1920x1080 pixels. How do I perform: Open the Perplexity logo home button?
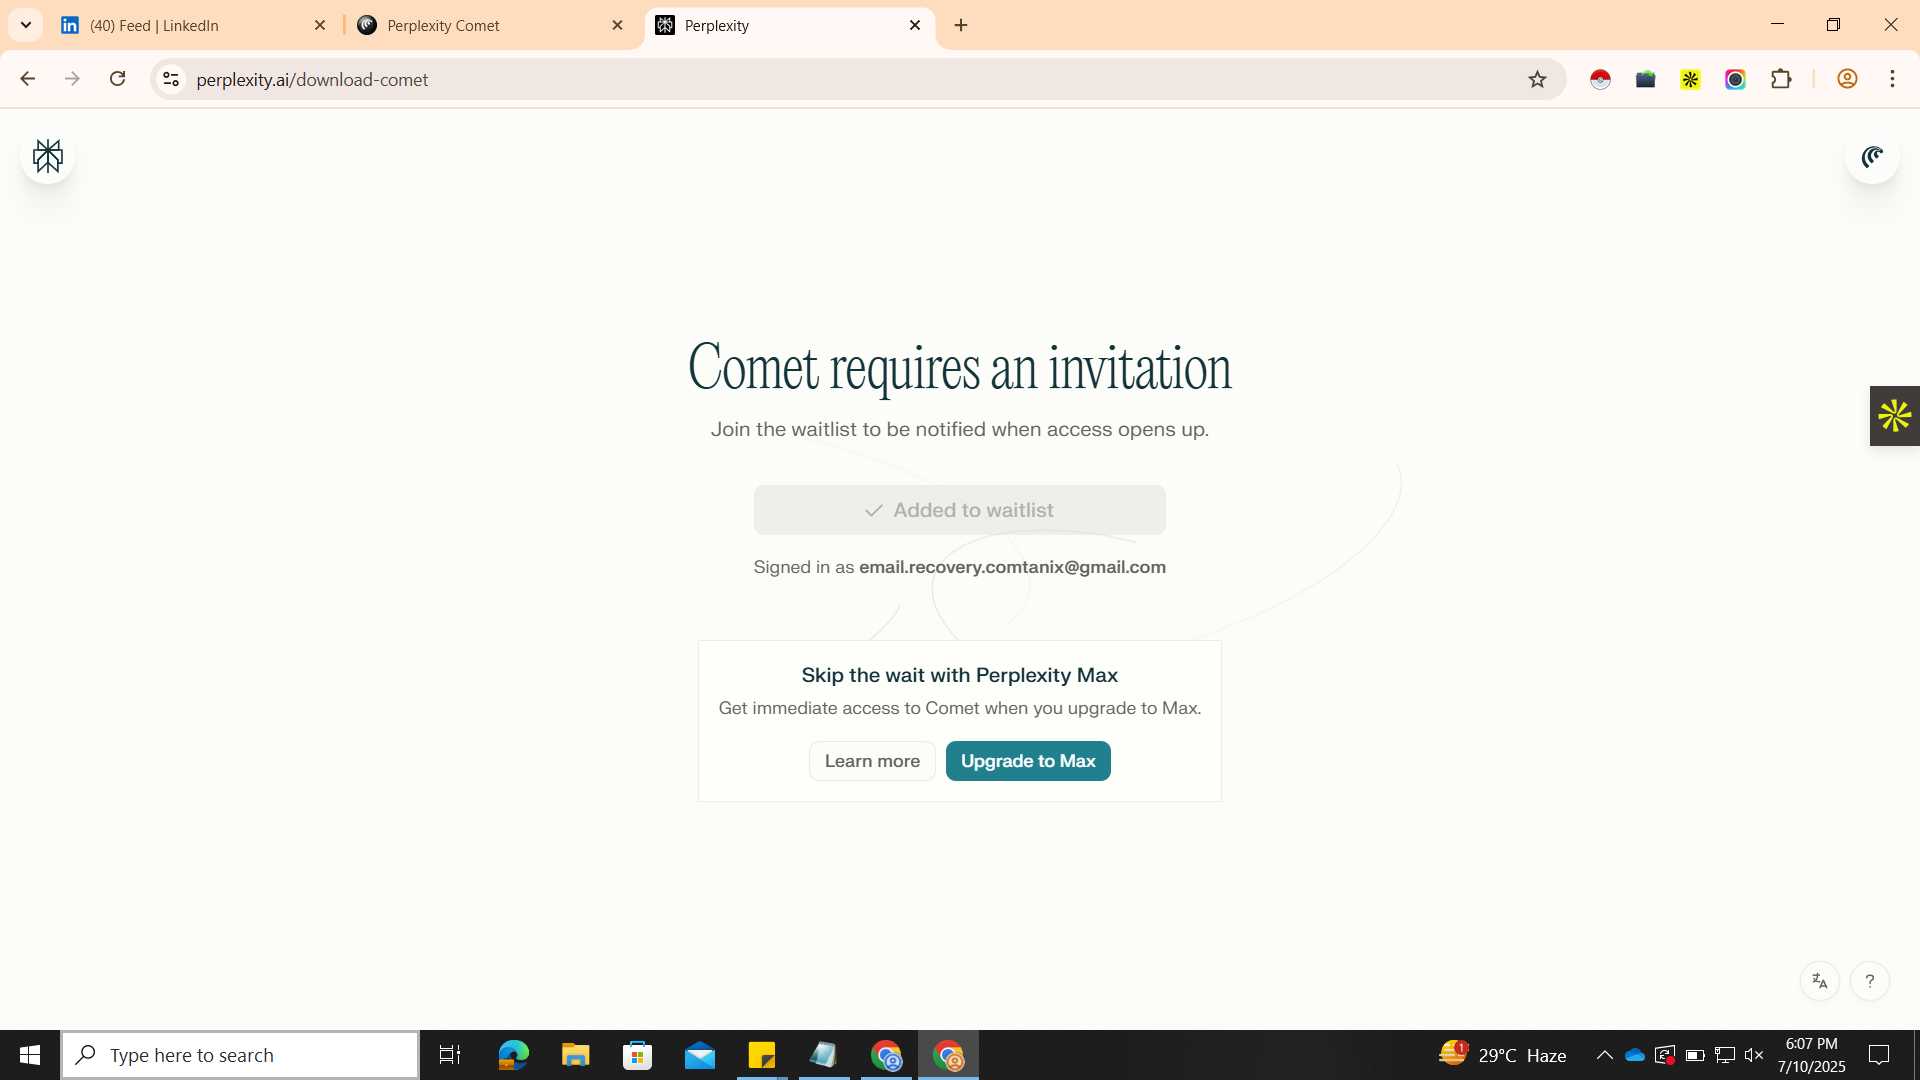point(47,156)
